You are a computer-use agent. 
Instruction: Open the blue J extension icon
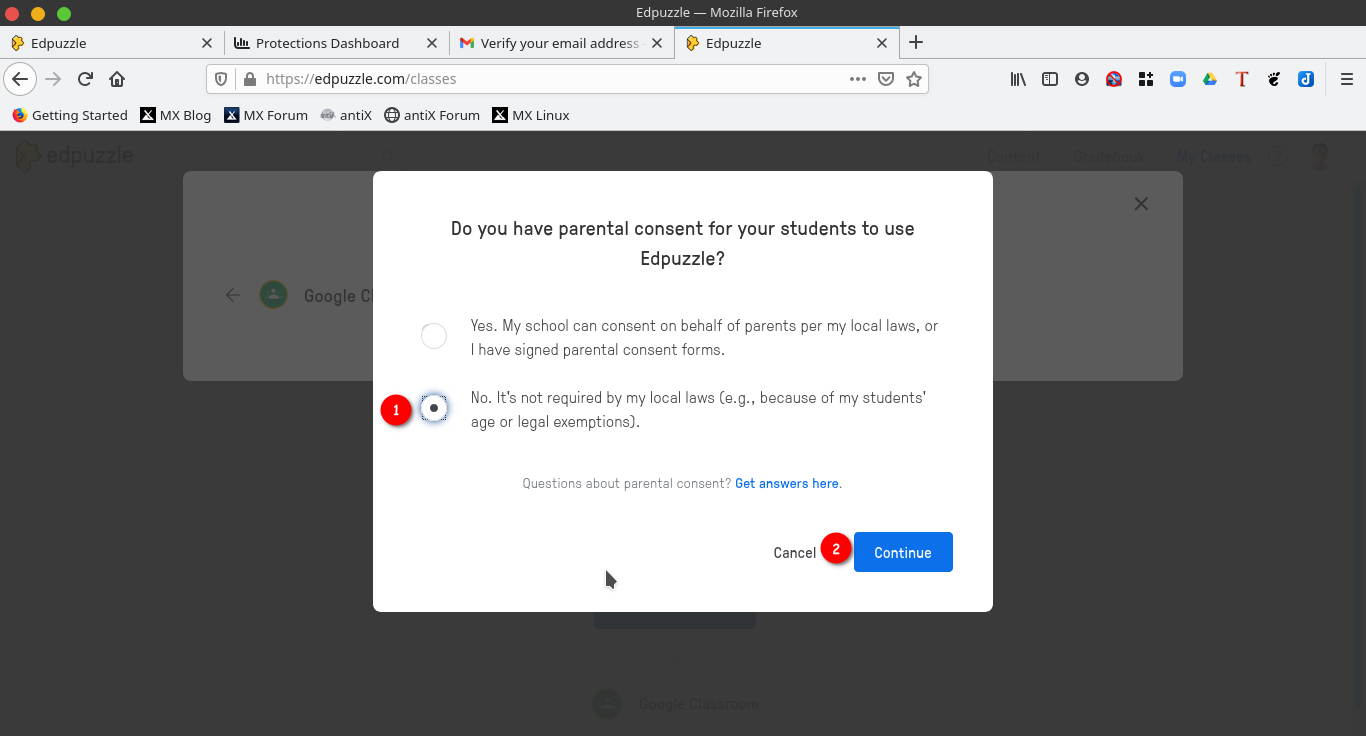click(x=1306, y=79)
